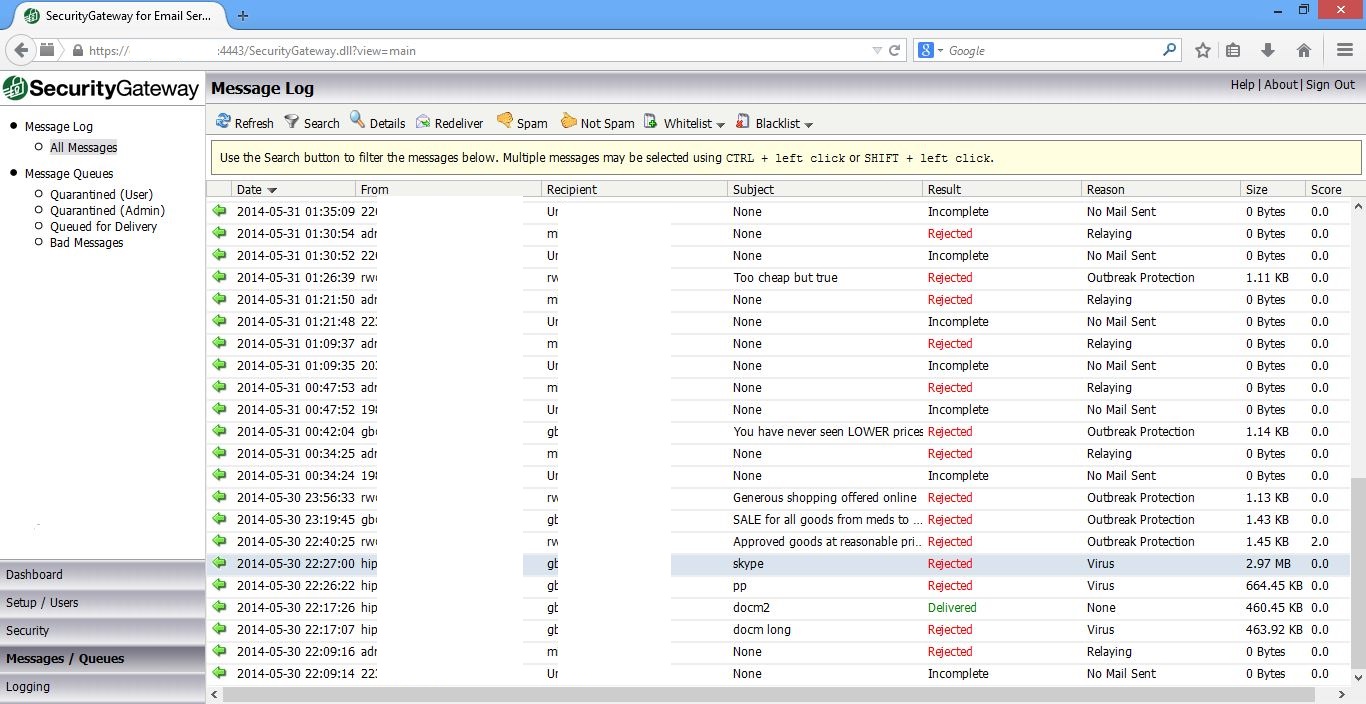Mark message as Spam
This screenshot has height=704, width=1366.
tap(505, 122)
